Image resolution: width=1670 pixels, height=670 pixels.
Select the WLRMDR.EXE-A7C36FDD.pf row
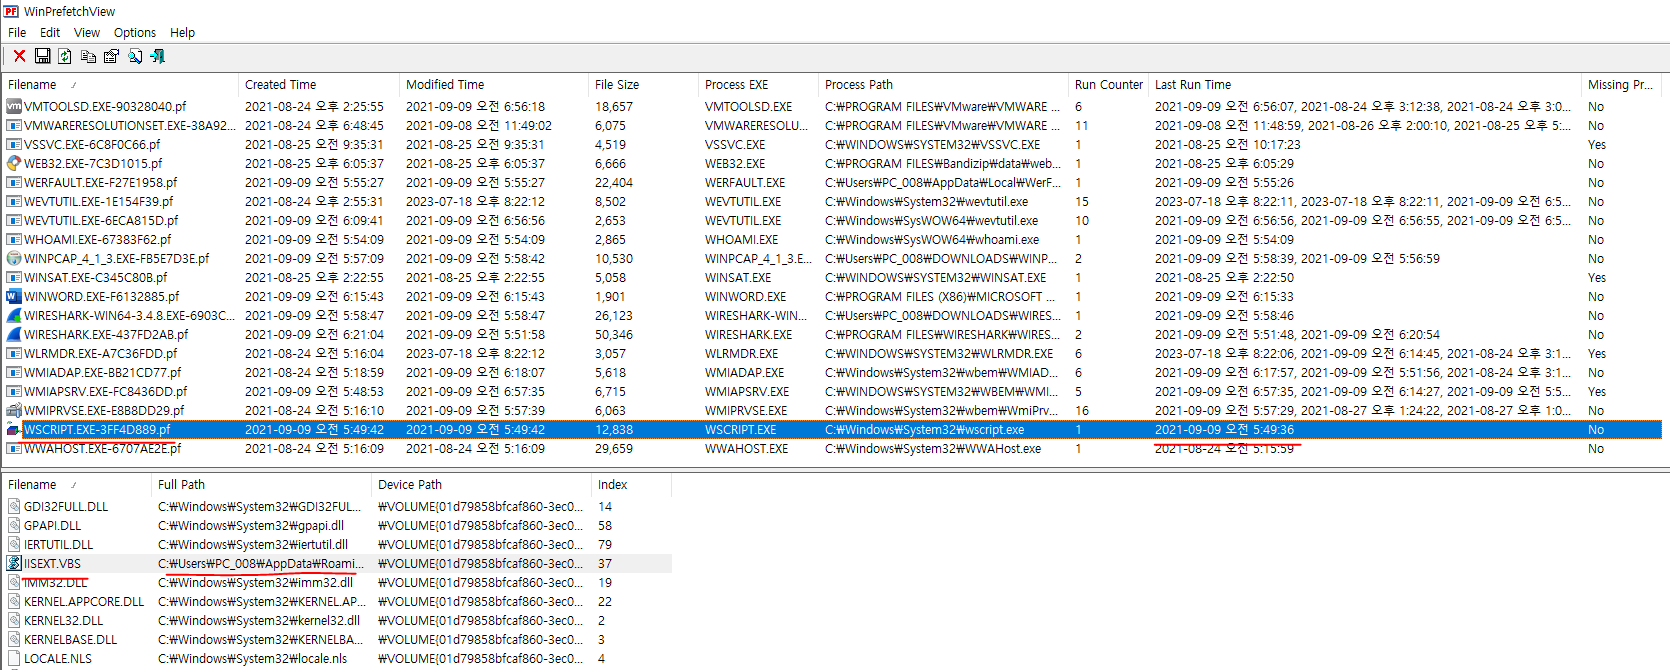(x=832, y=354)
